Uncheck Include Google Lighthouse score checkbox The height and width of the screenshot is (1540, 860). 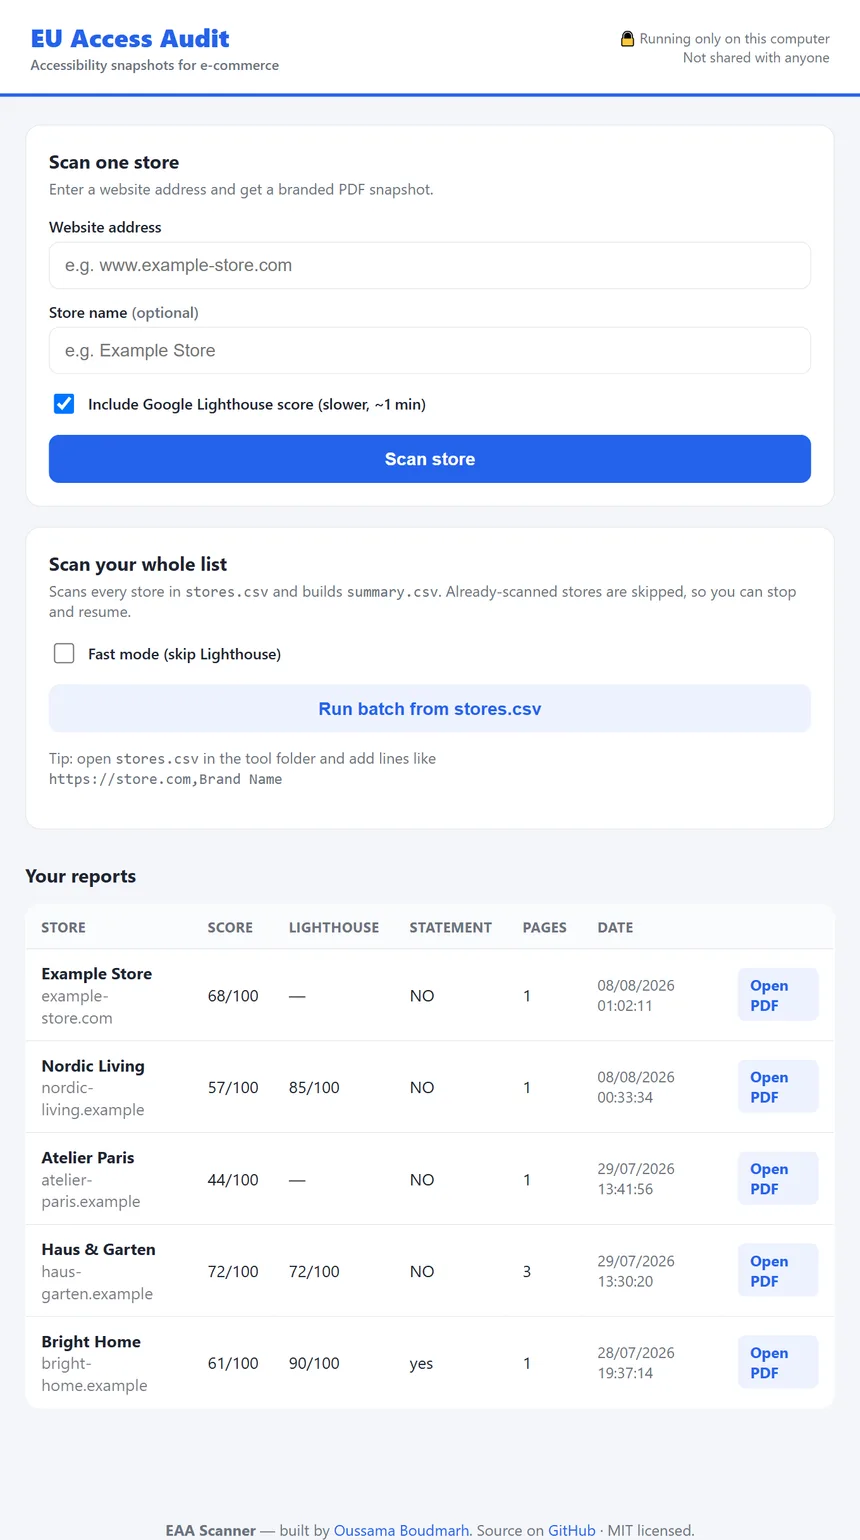click(64, 404)
